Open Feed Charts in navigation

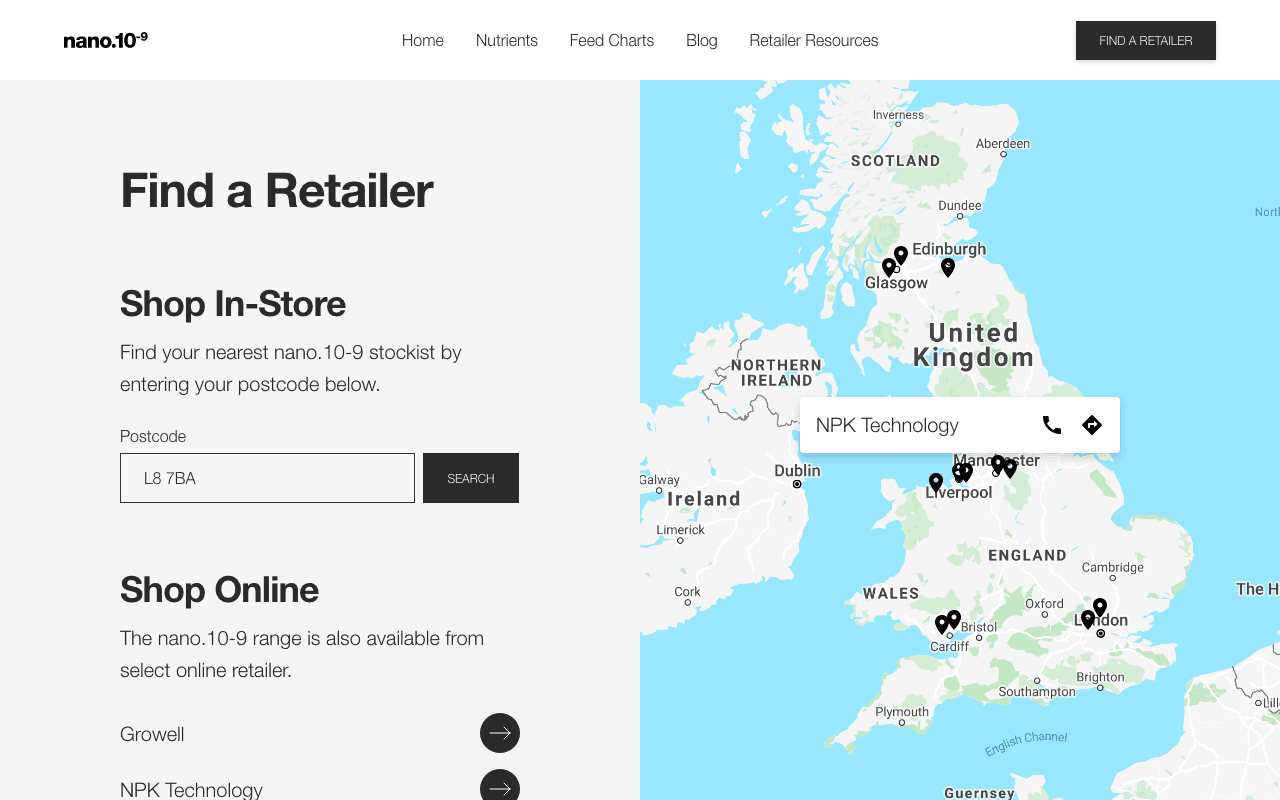612,40
